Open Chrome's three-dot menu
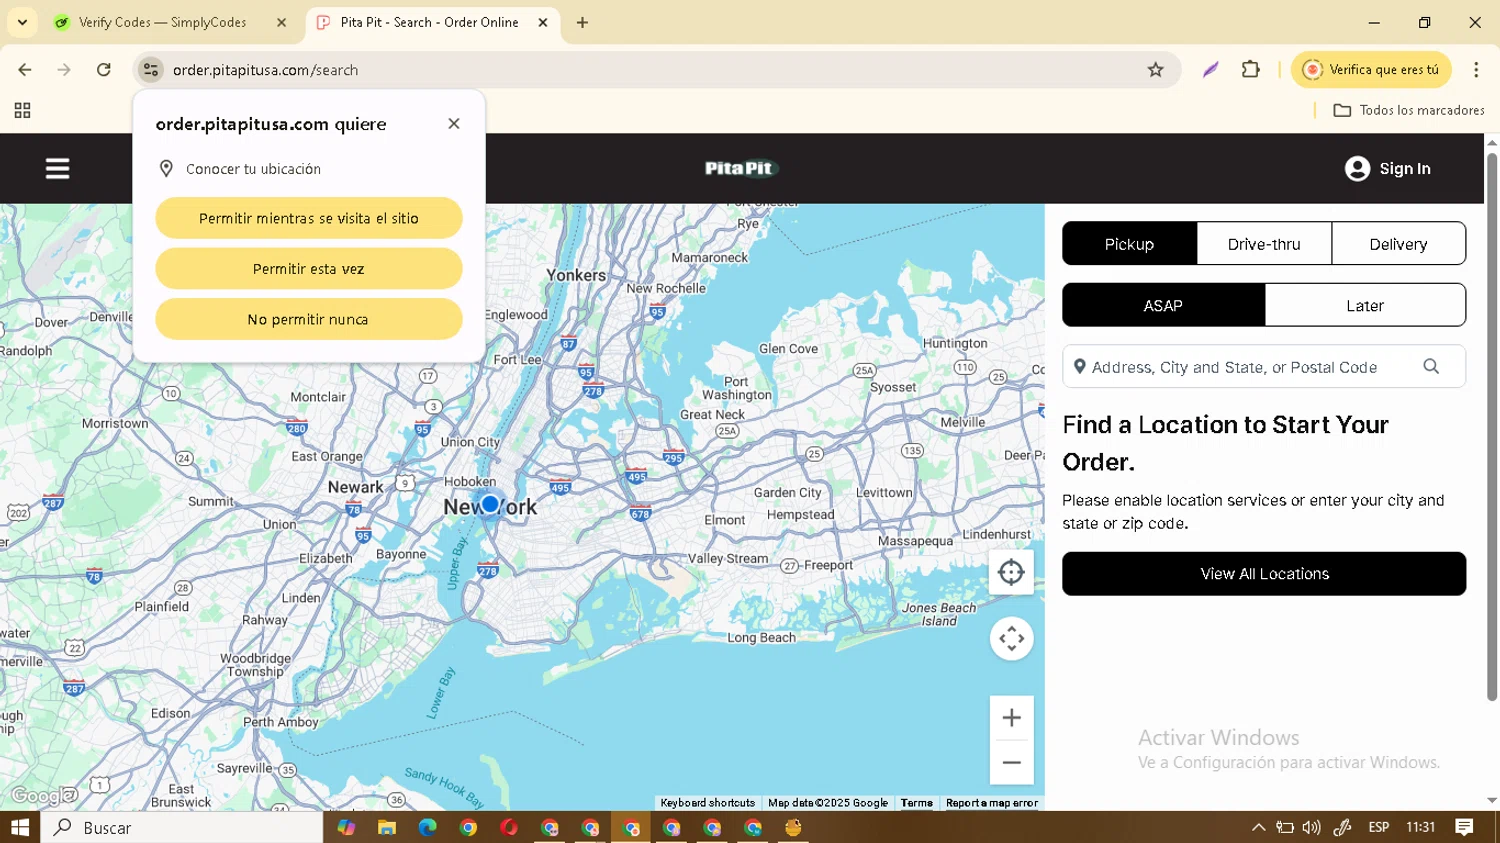 pos(1476,70)
